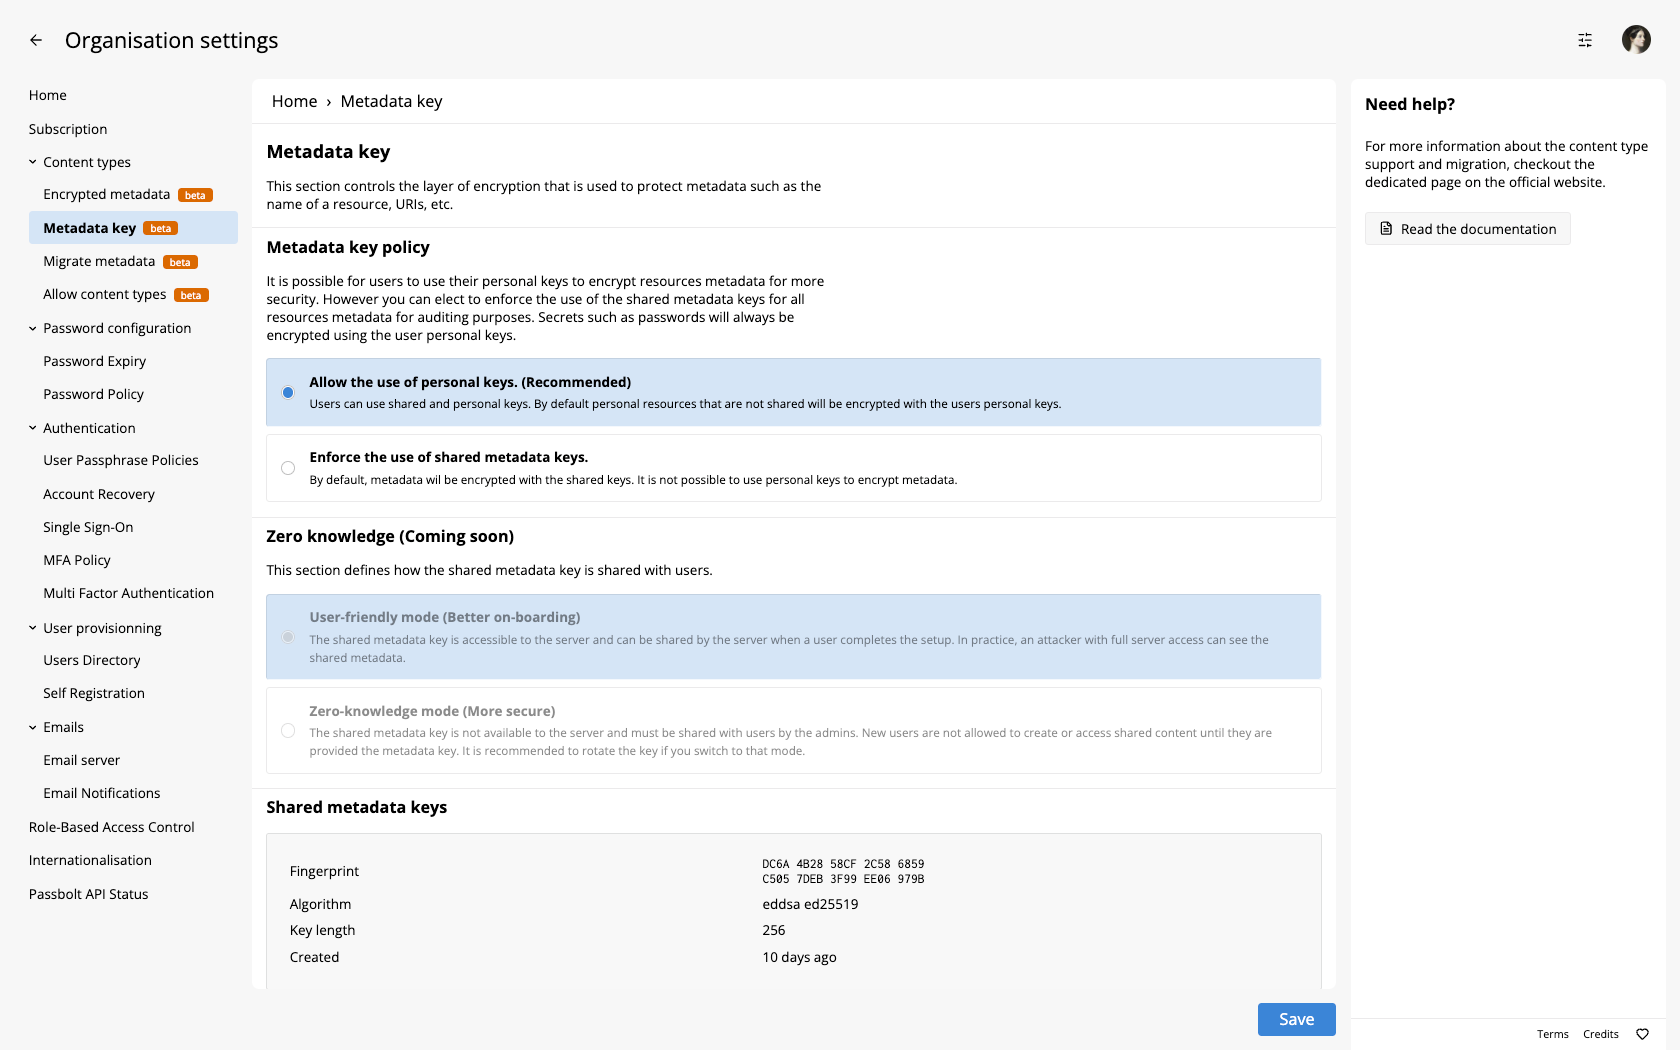
Task: Click beta badge beside Encrypted metadata
Action: tap(195, 195)
